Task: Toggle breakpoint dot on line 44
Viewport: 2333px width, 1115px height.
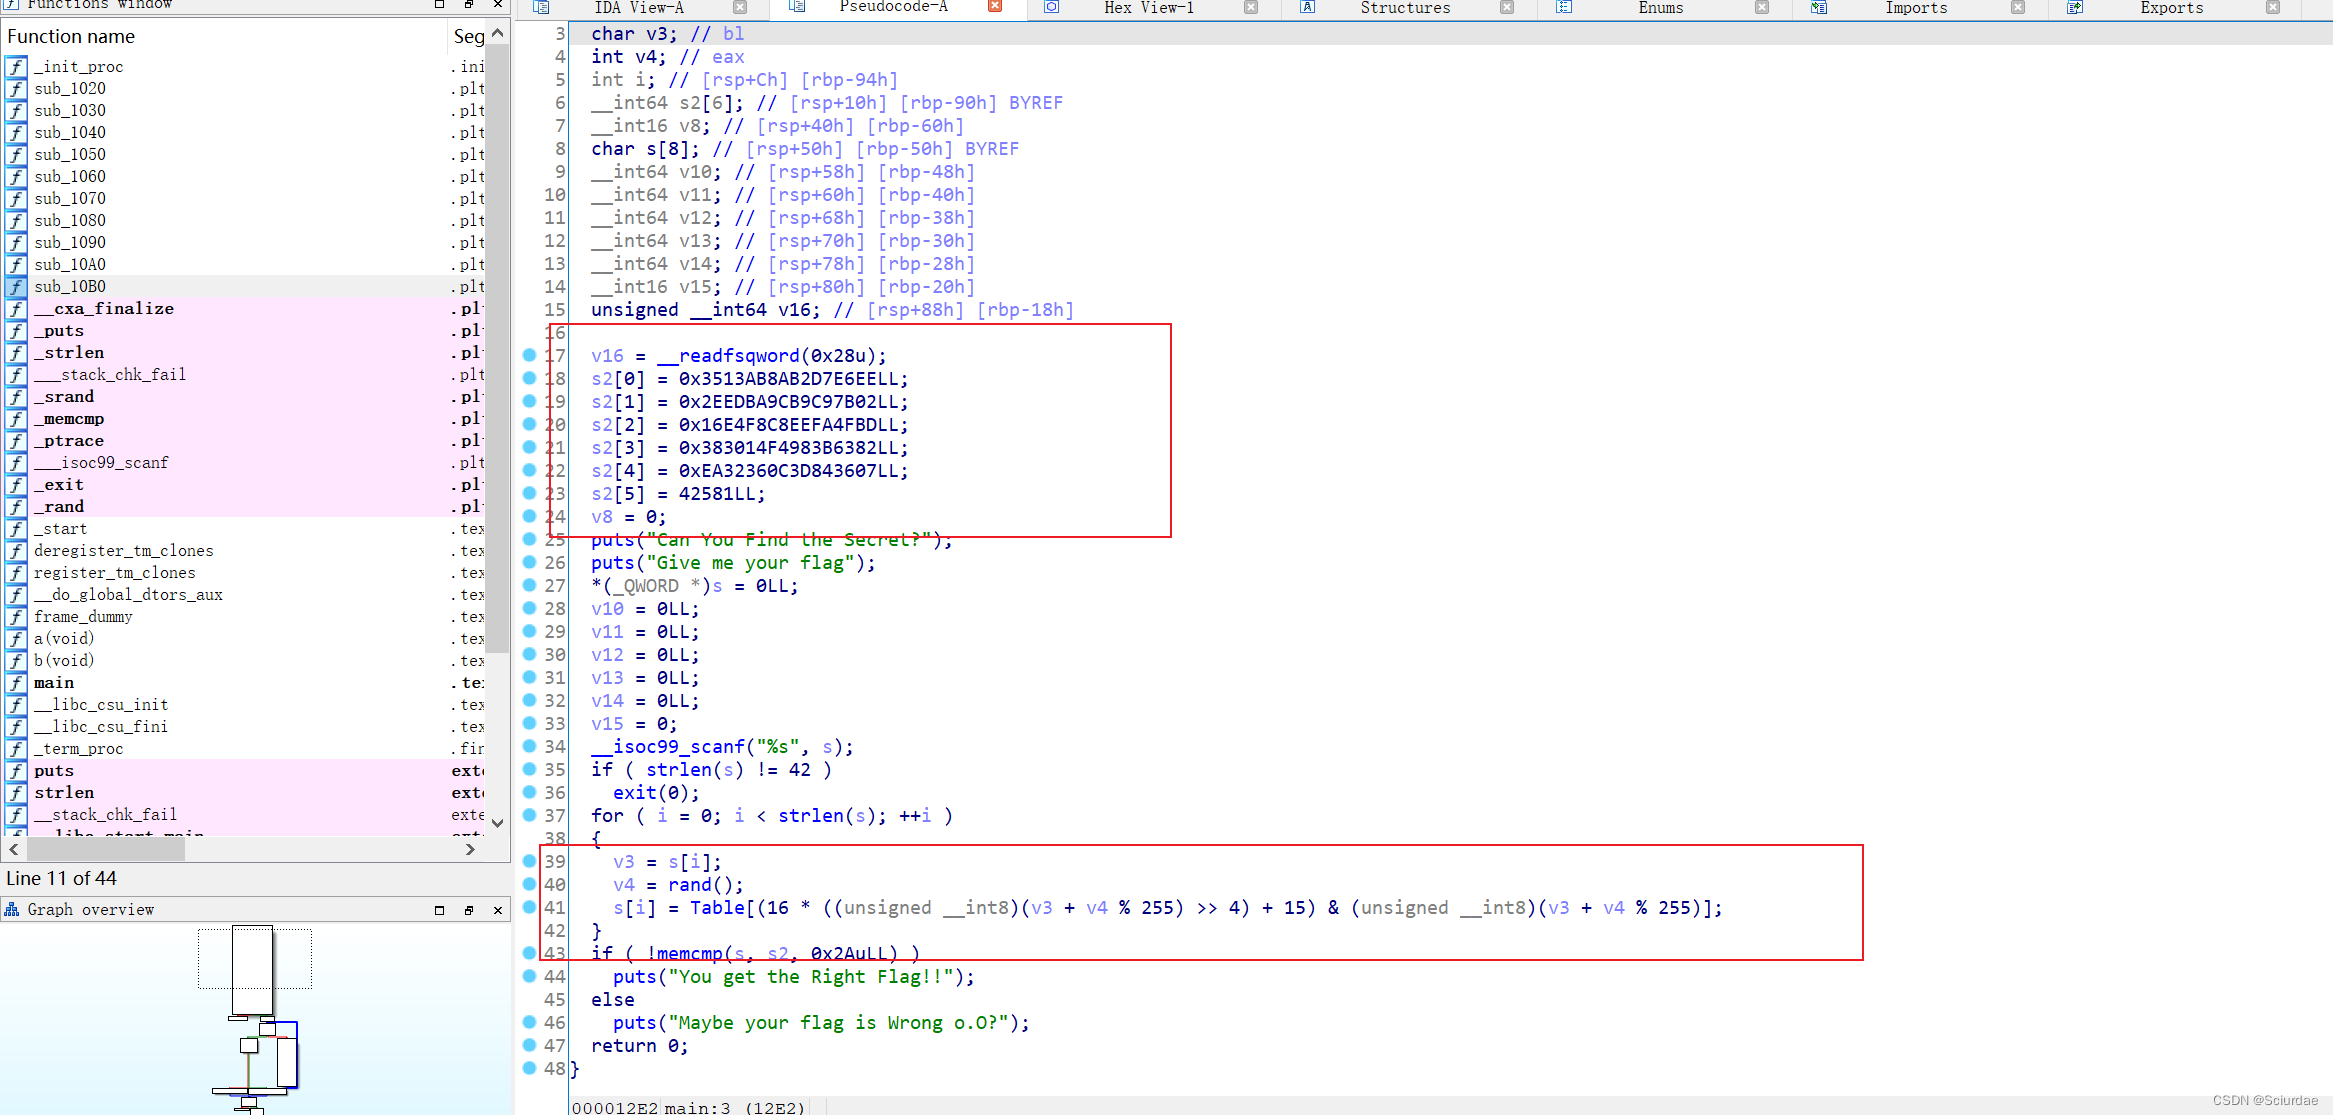Action: [x=529, y=976]
